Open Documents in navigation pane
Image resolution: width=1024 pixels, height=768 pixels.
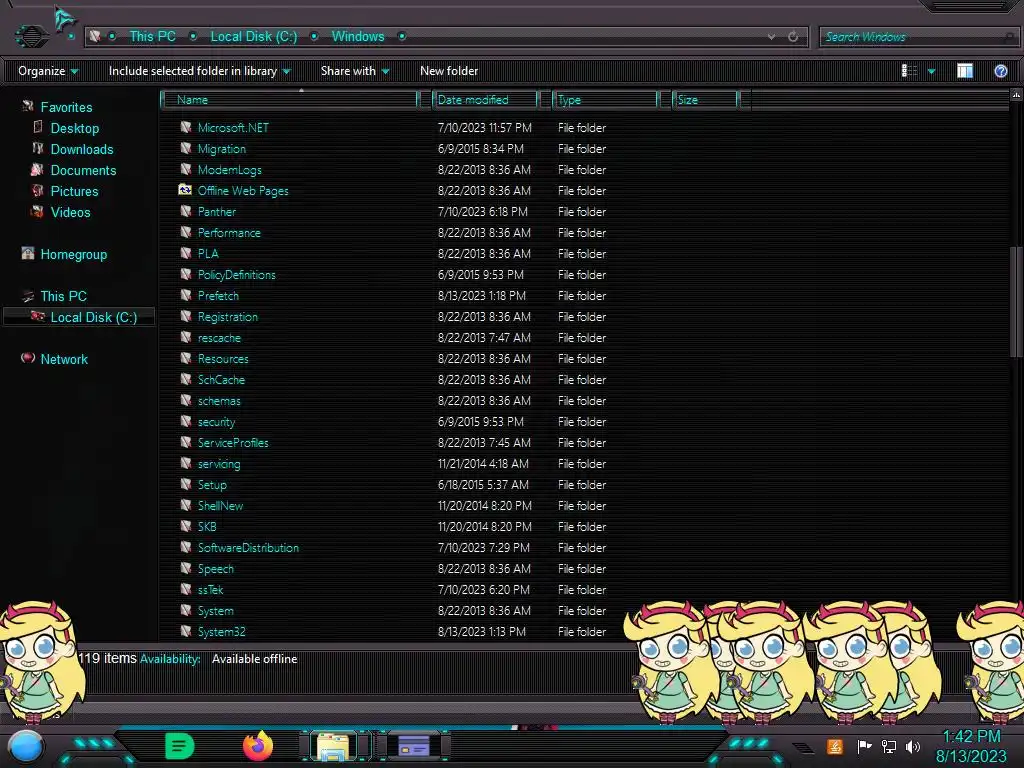pyautogui.click(x=83, y=170)
